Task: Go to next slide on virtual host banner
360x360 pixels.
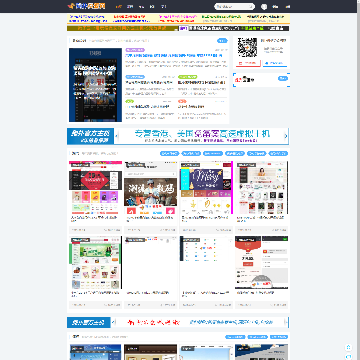Action: coord(286,136)
